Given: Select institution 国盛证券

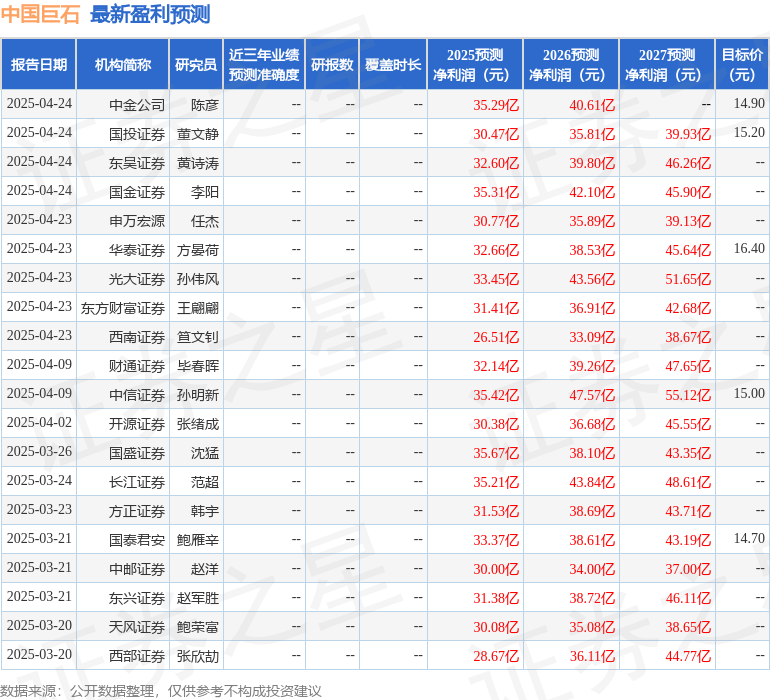Looking at the screenshot, I should [137, 453].
